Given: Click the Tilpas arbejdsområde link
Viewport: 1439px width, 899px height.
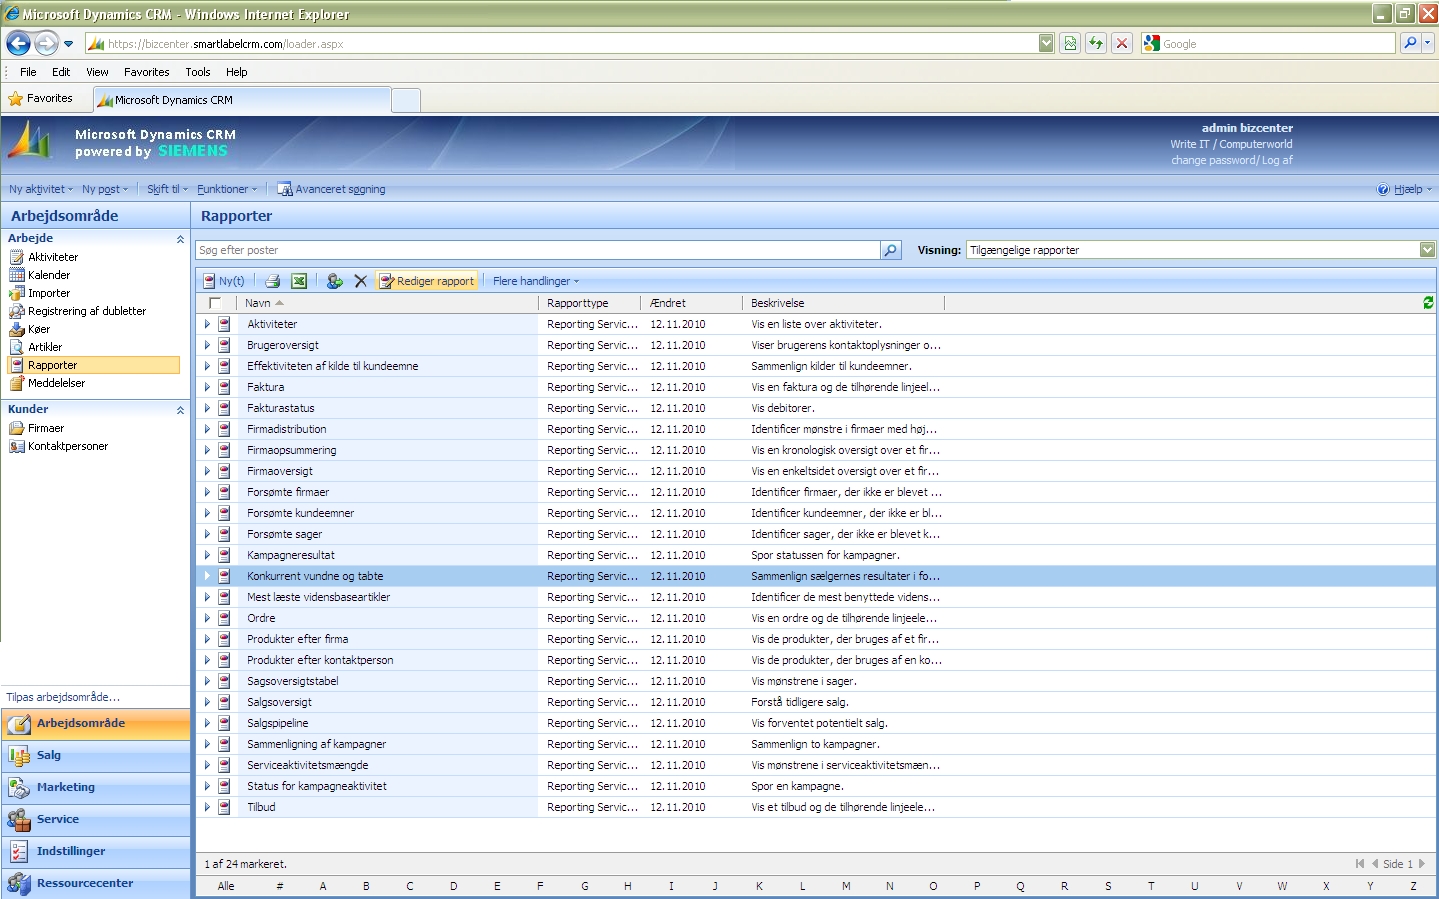Looking at the screenshot, I should coord(63,697).
